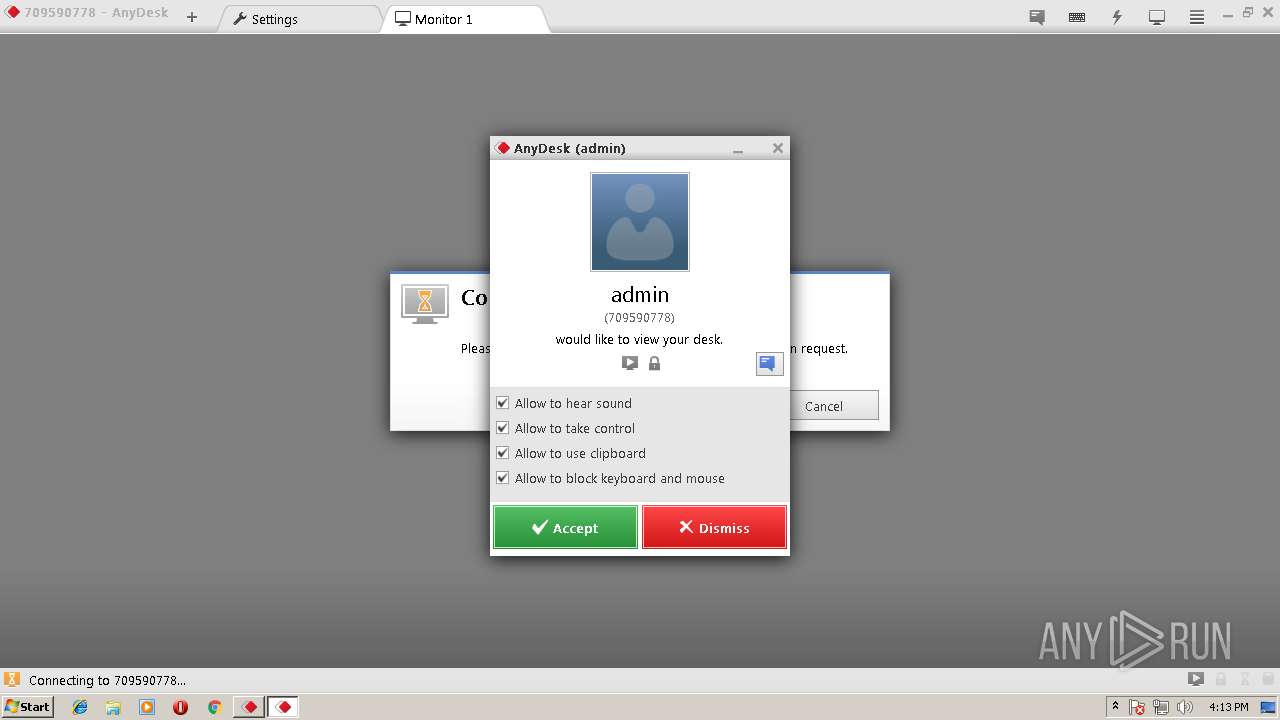Switch to first AnyDesk taskbar window
Viewport: 1280px width, 720px height.
click(249, 707)
